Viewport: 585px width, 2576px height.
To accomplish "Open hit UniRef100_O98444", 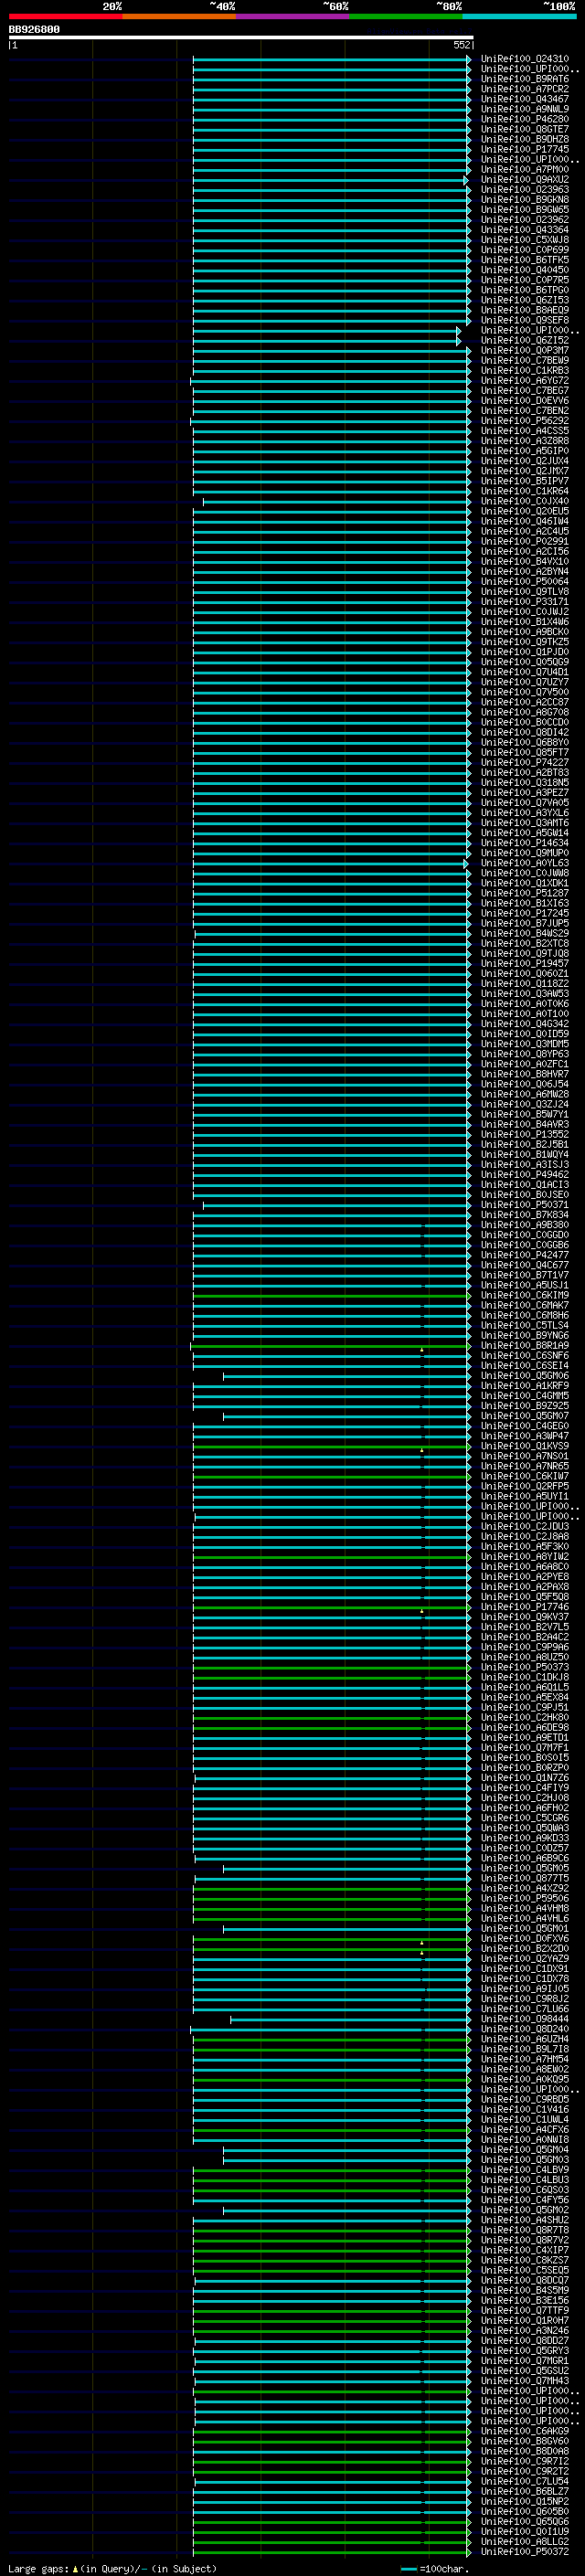I will [525, 2019].
